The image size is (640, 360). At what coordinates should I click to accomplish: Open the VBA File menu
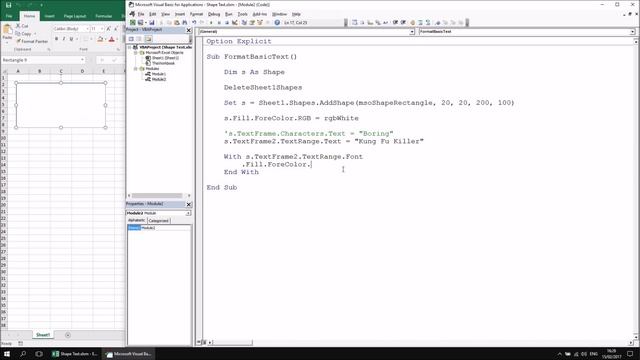pos(141,14)
